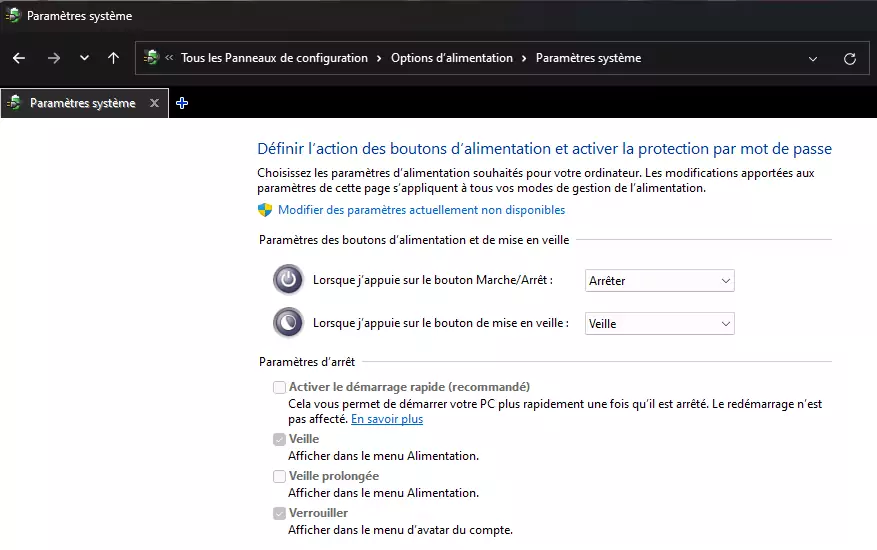Refresh the current page
Screen dimensions: 877x550
pyautogui.click(x=850, y=59)
